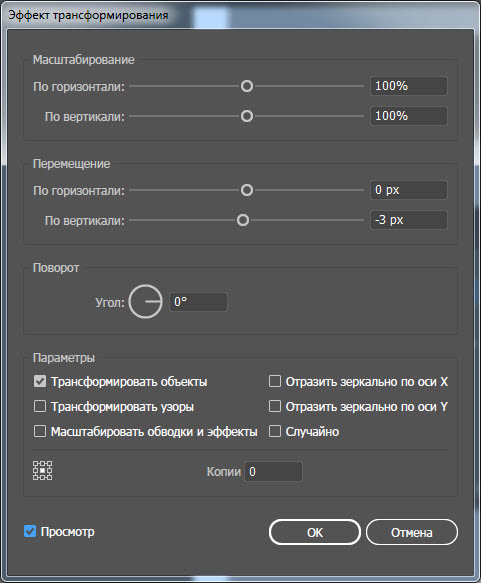Check Отразить зеркально по оси X
This screenshot has width=481, height=583.
click(x=275, y=381)
